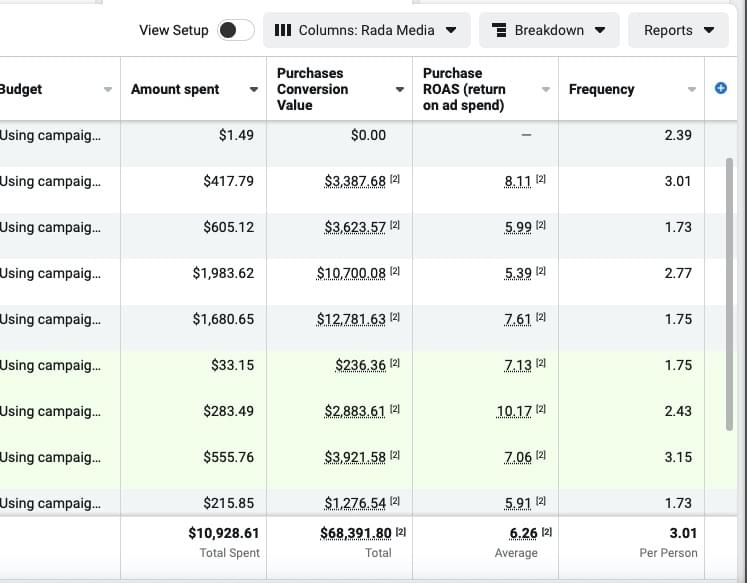This screenshot has height=583, width=747.
Task: Open the Reports dropdown menu
Action: [x=678, y=30]
